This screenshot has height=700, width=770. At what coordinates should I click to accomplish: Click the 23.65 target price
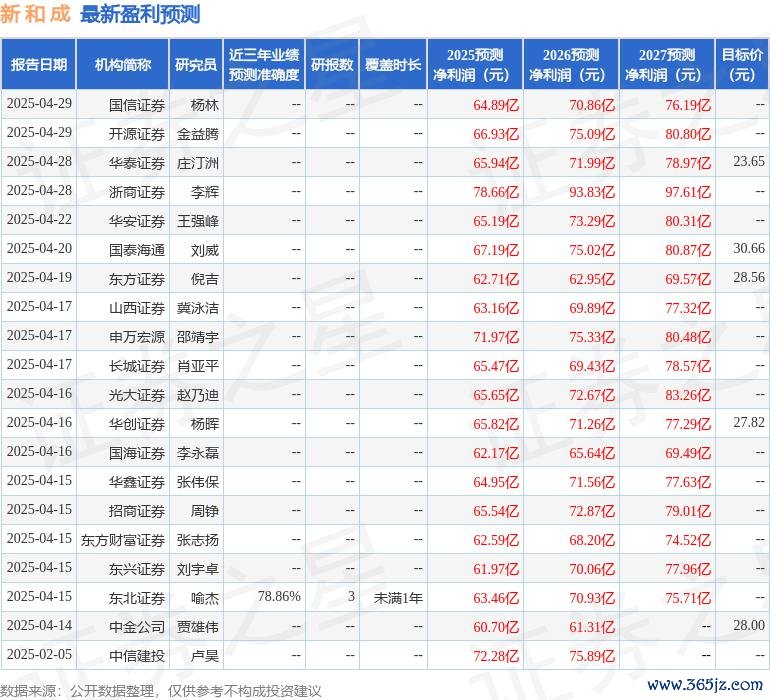(x=749, y=161)
